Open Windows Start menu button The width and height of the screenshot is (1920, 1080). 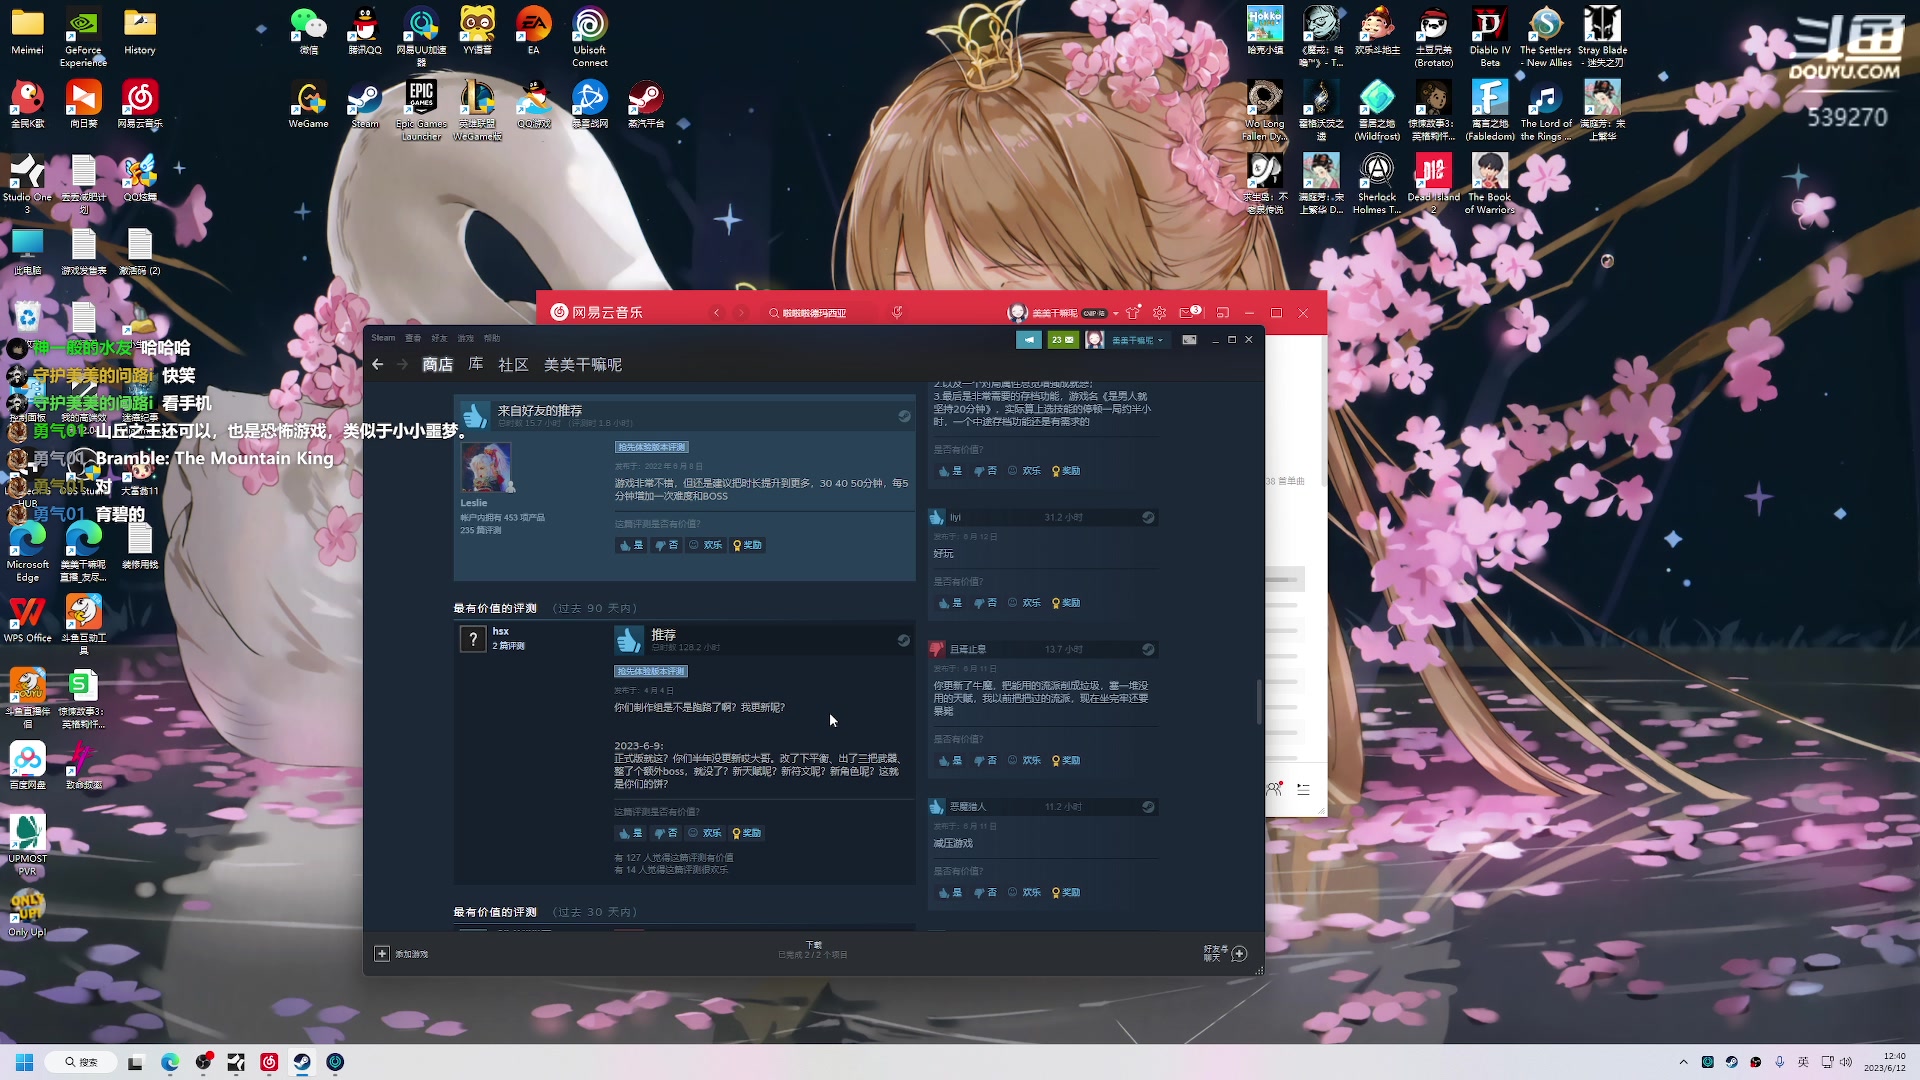pyautogui.click(x=25, y=1062)
